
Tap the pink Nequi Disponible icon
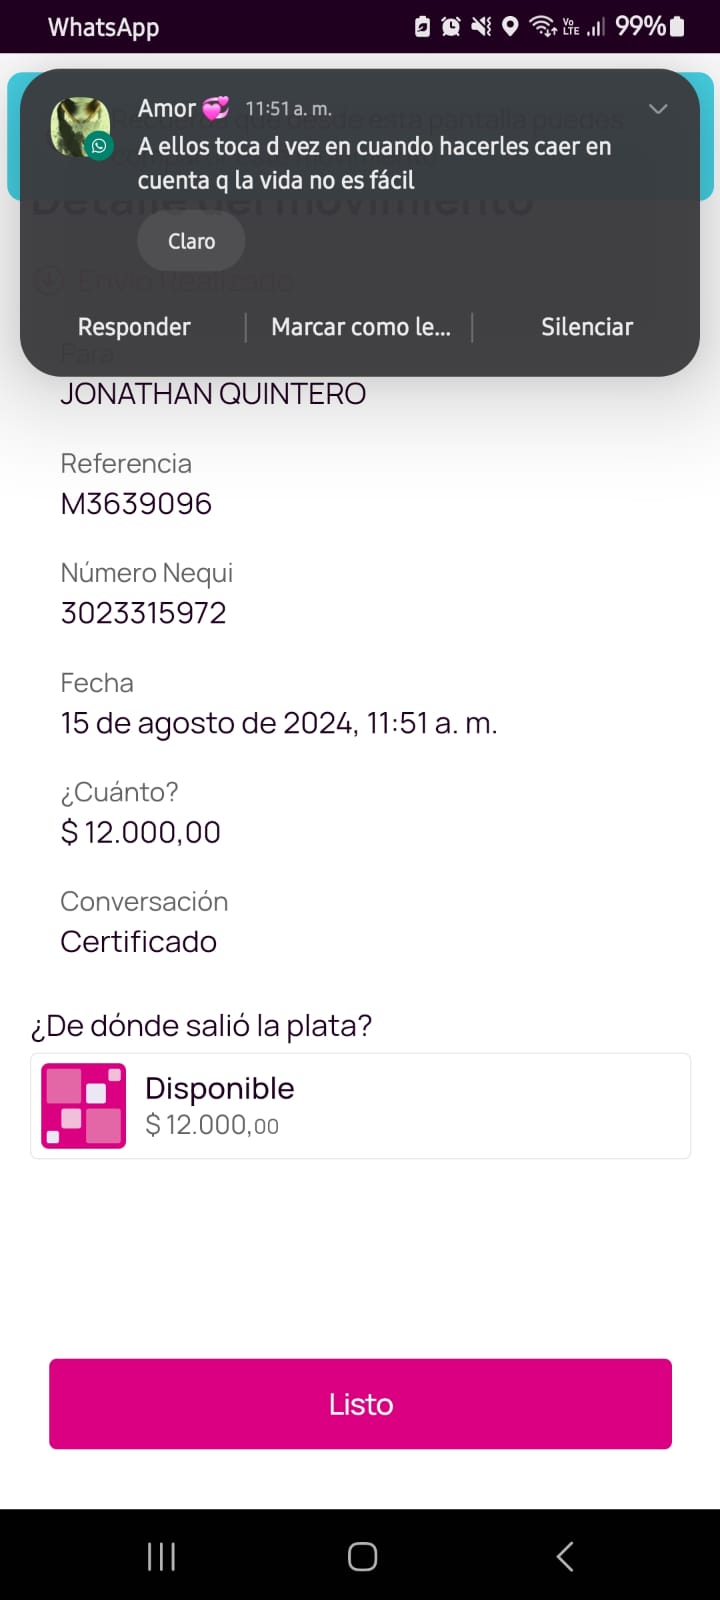(x=84, y=1106)
